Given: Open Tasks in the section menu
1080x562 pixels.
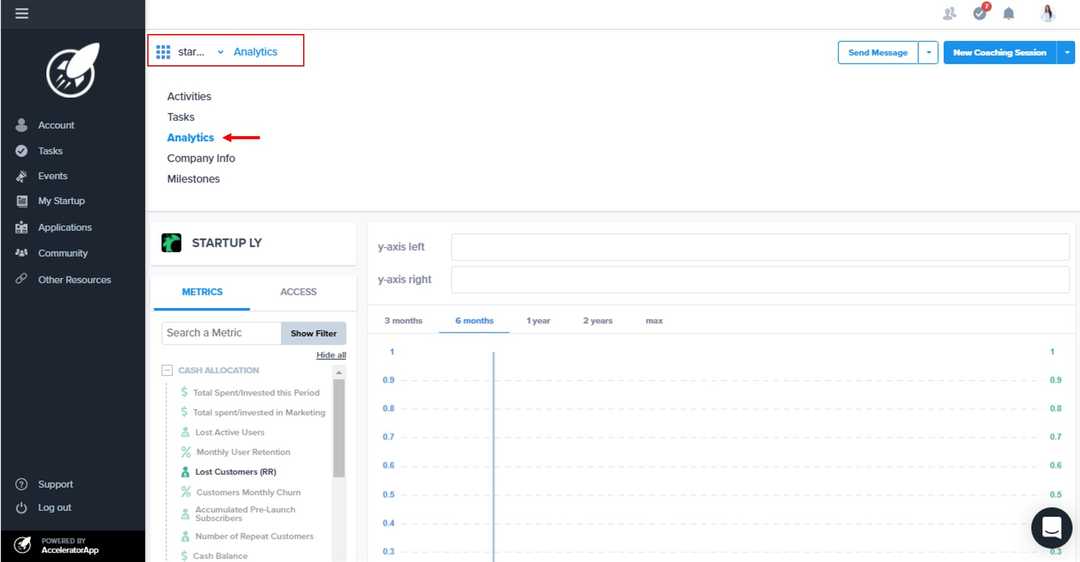Looking at the screenshot, I should click(180, 117).
